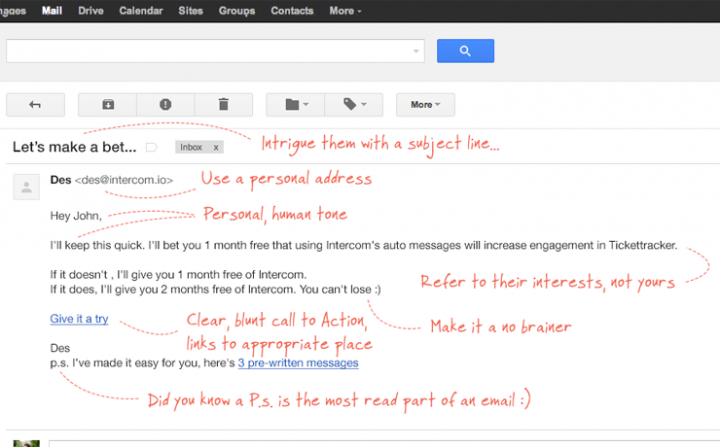The height and width of the screenshot is (447, 720).
Task: Open Mail in the top navigation bar
Action: click(x=52, y=11)
